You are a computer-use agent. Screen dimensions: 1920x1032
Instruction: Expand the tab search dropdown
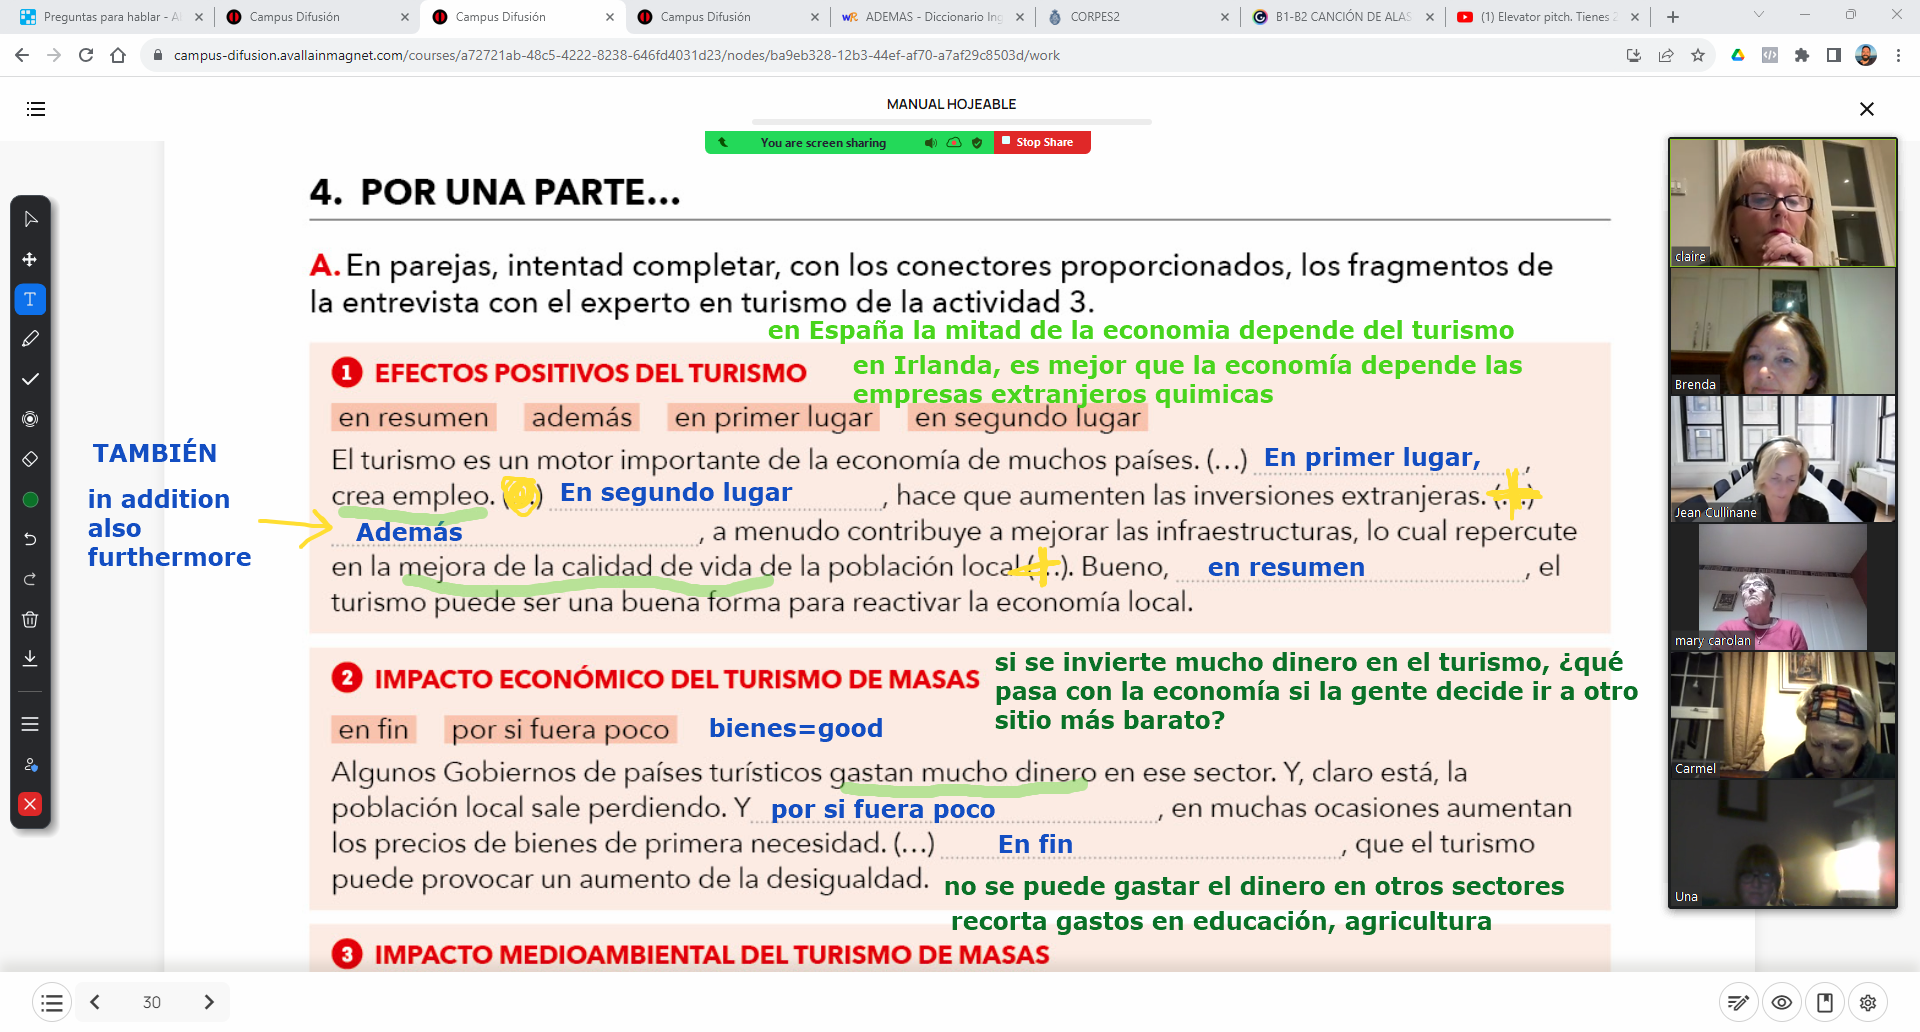(x=1758, y=15)
